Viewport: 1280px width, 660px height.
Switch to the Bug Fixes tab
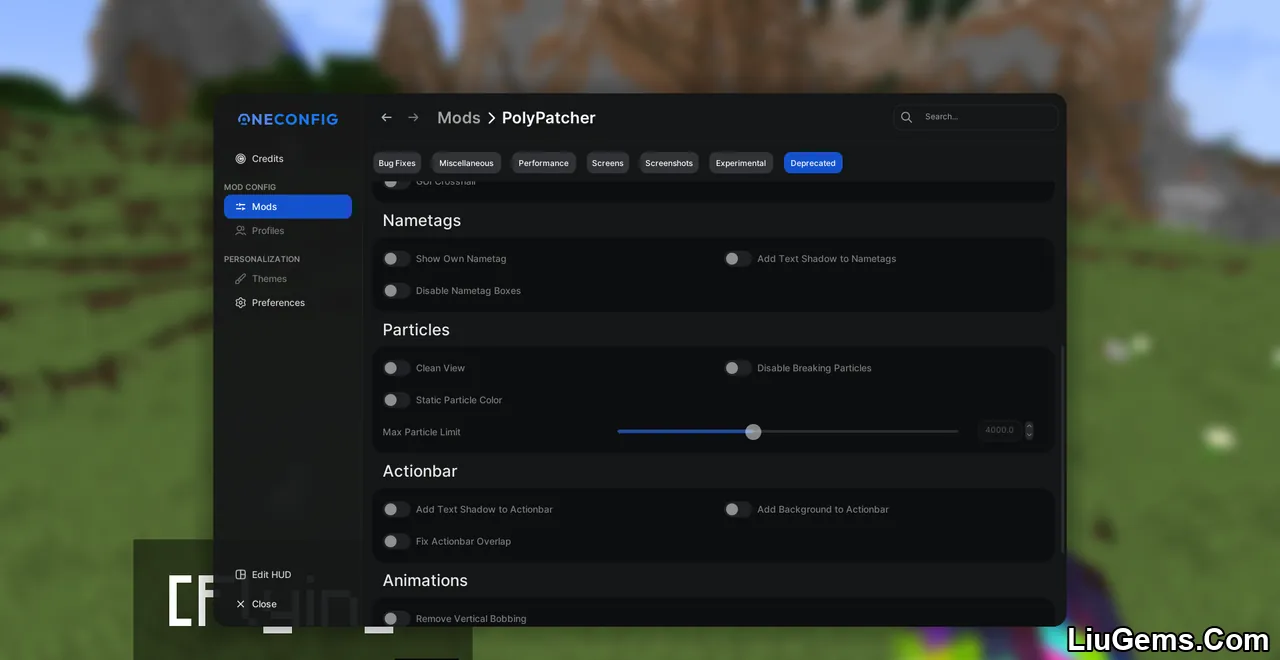[x=397, y=163]
